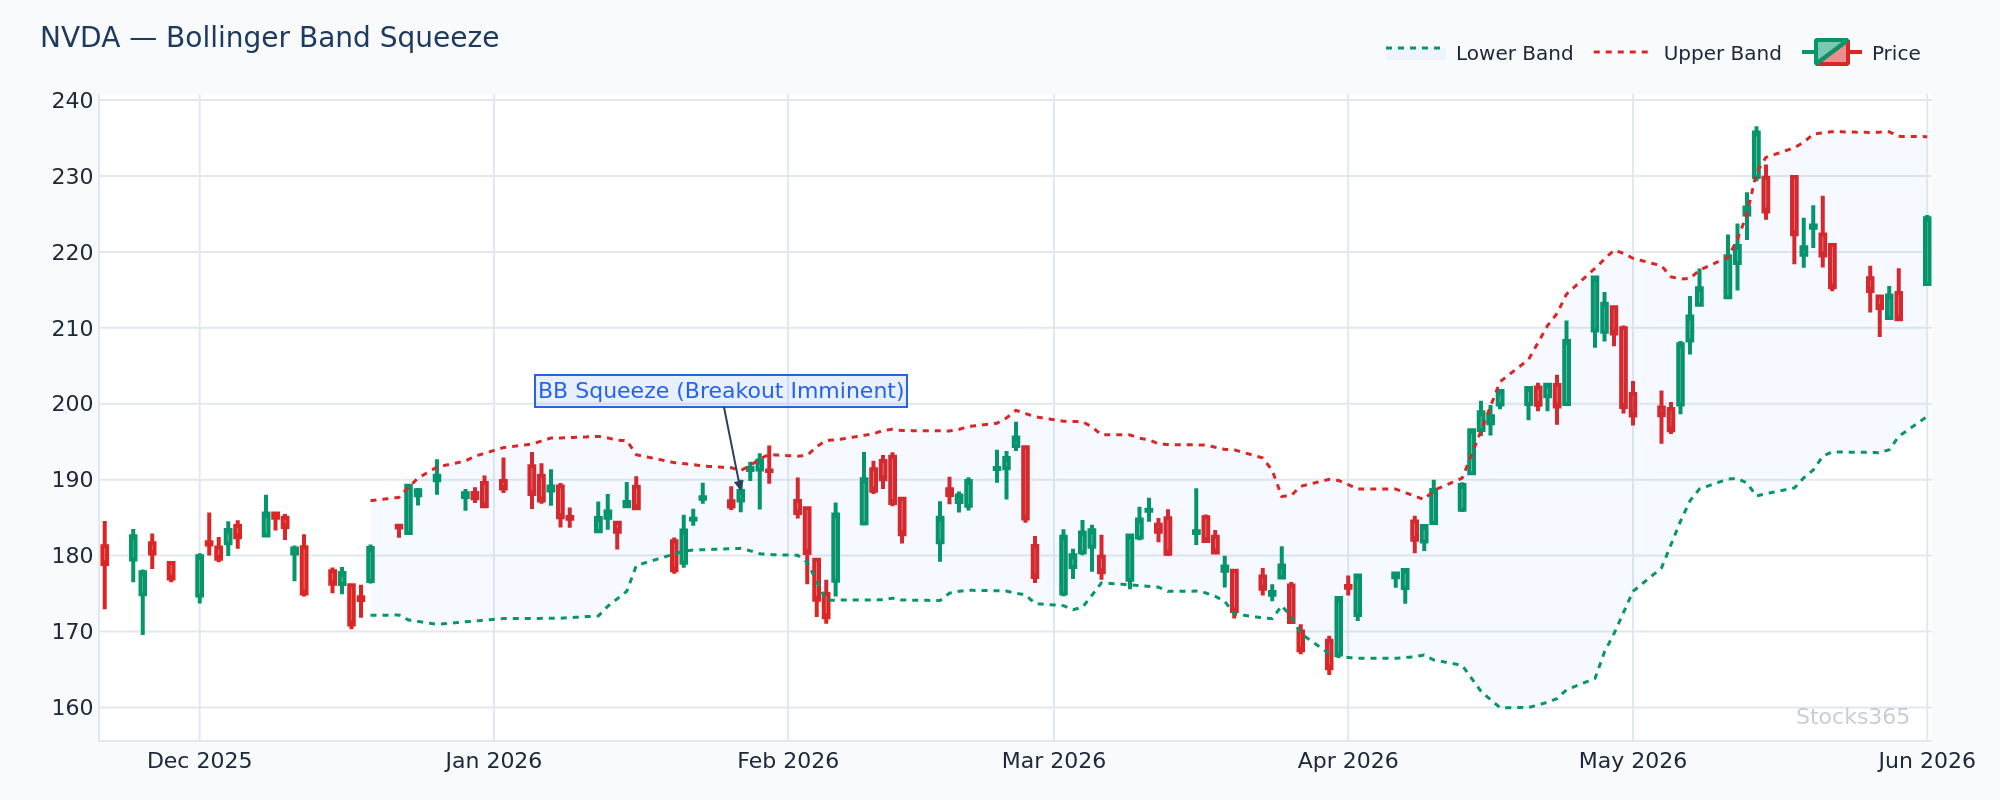Click the Mar 2026 x-axis label

(1054, 761)
